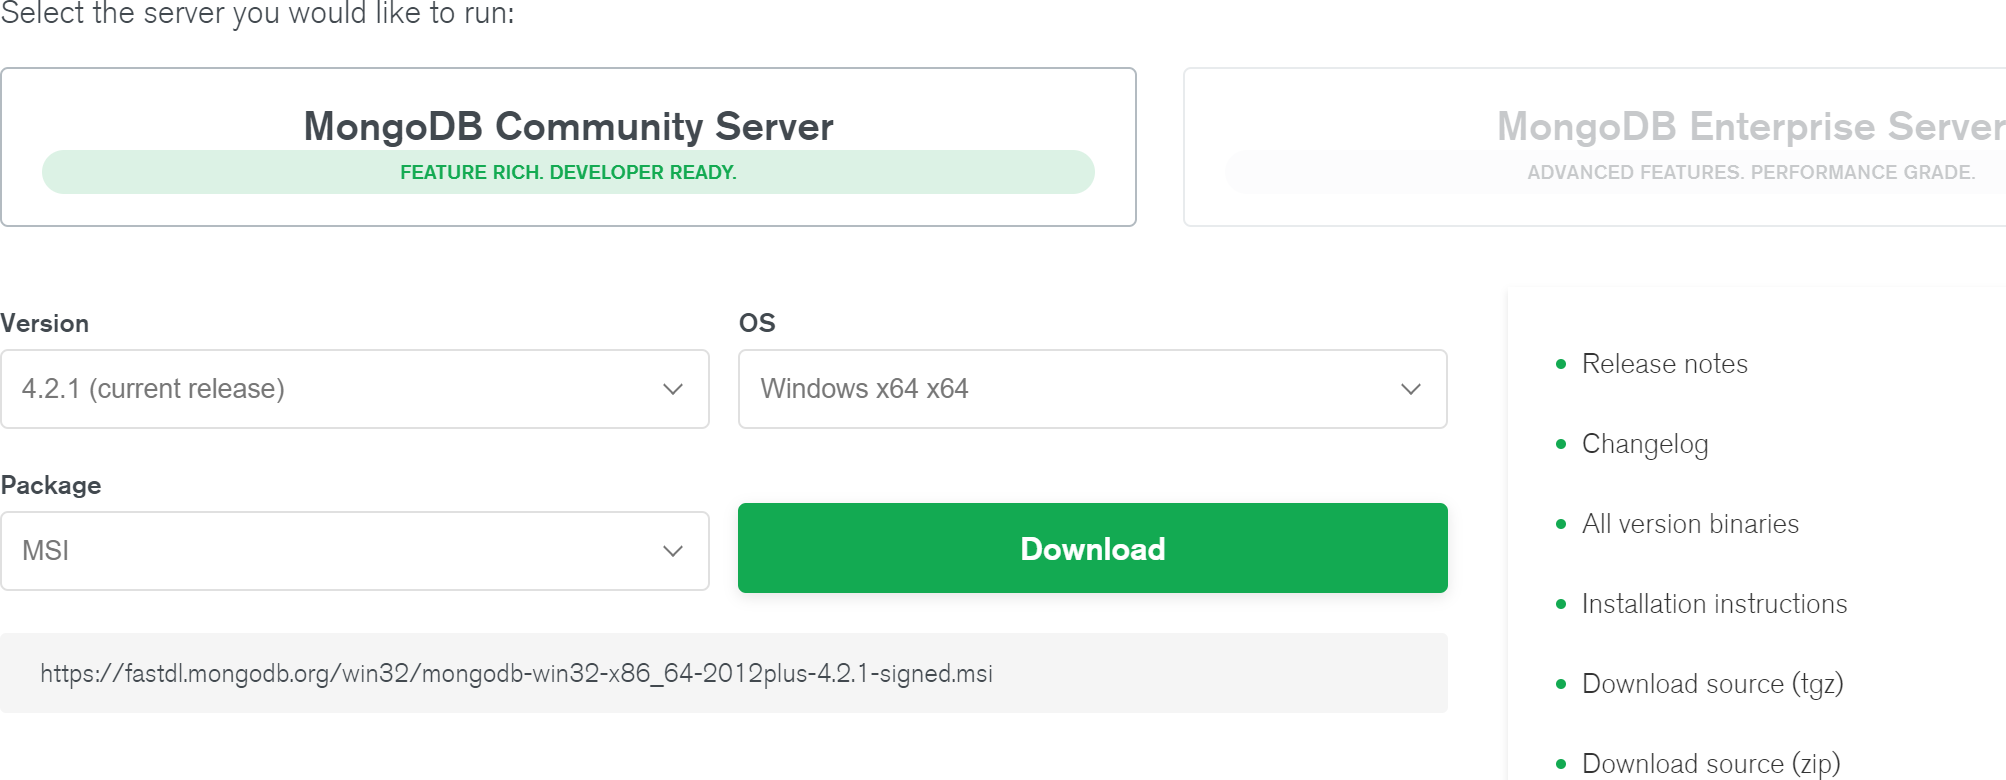
Task: Open the Release notes link
Action: tap(1664, 364)
